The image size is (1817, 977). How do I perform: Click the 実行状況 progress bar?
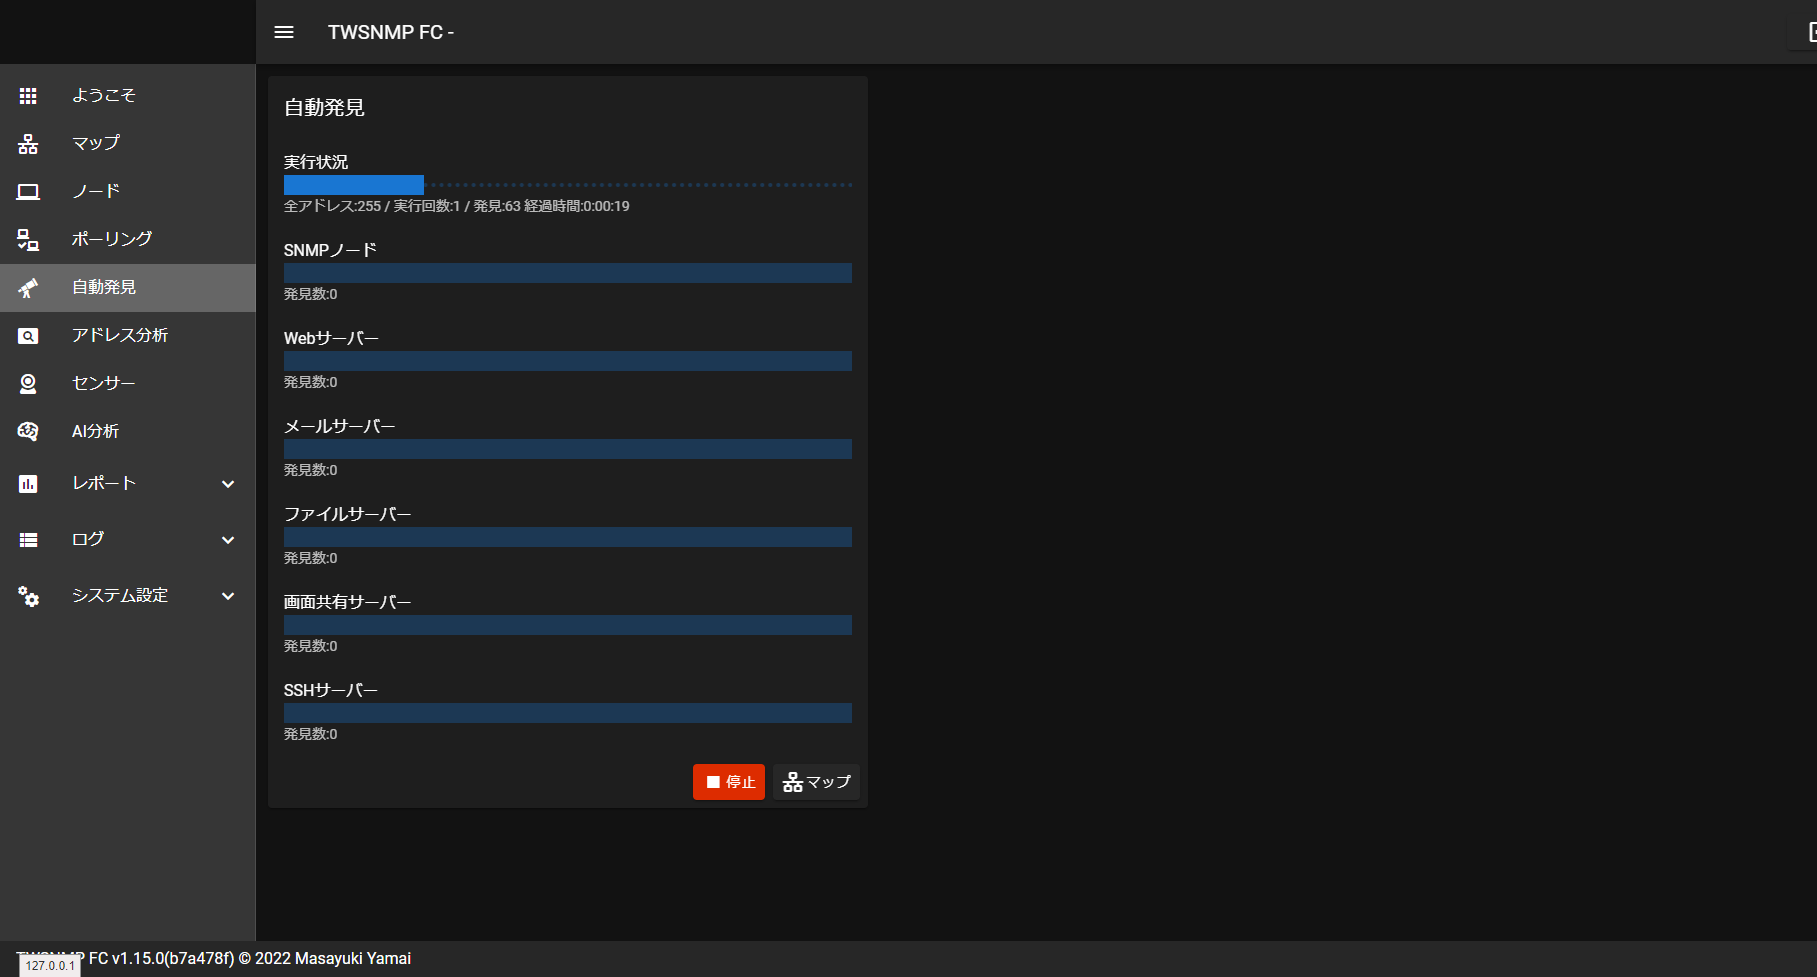coord(567,185)
